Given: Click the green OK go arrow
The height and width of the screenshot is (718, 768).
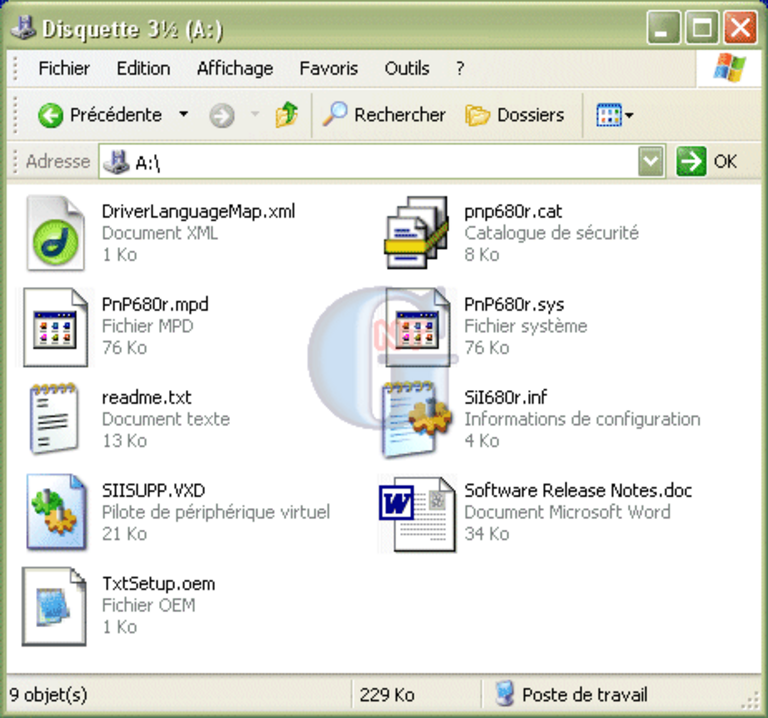Looking at the screenshot, I should (x=691, y=161).
